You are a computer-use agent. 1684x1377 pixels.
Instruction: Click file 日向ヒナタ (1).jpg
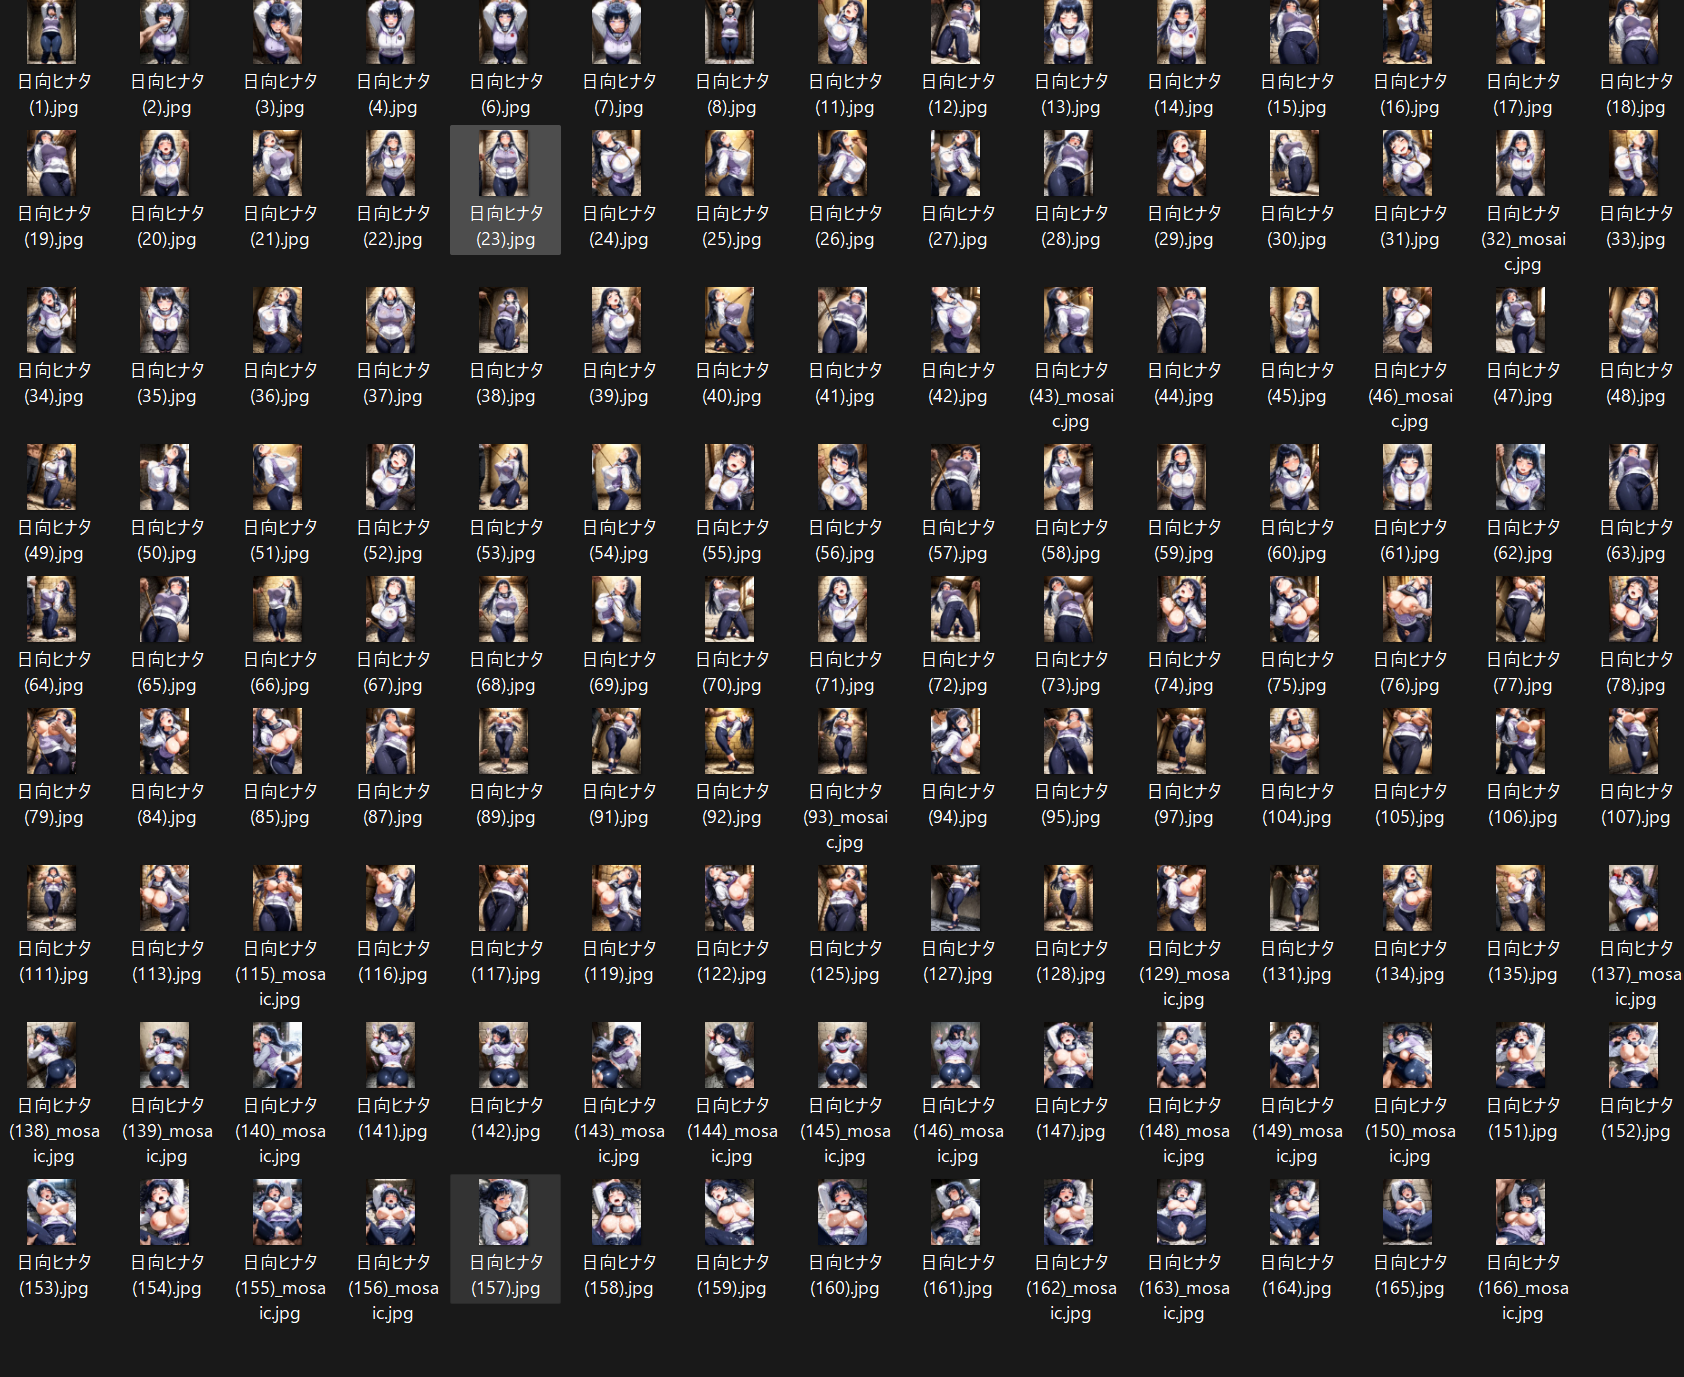[53, 58]
